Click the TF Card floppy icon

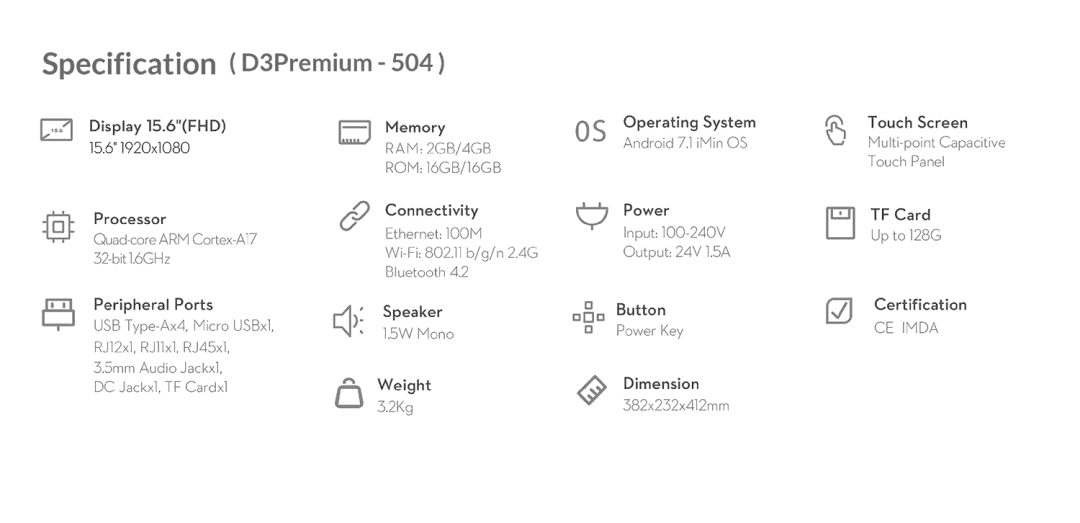pyautogui.click(x=840, y=223)
